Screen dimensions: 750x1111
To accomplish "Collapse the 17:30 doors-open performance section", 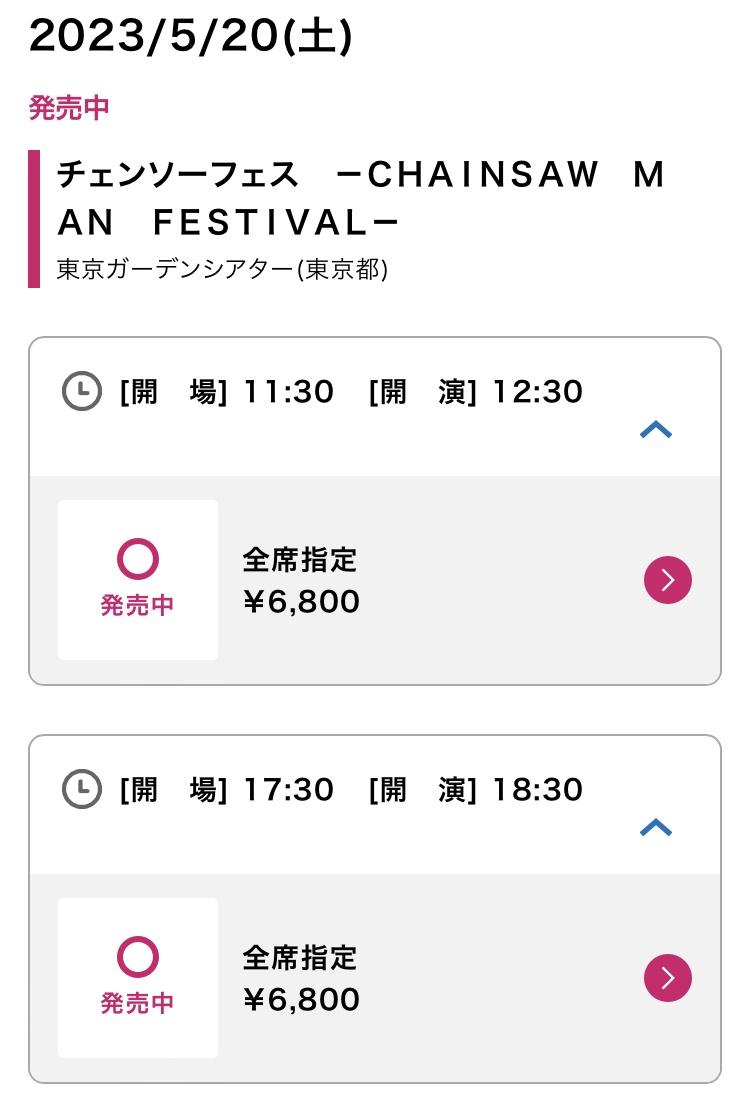I will click(x=656, y=828).
